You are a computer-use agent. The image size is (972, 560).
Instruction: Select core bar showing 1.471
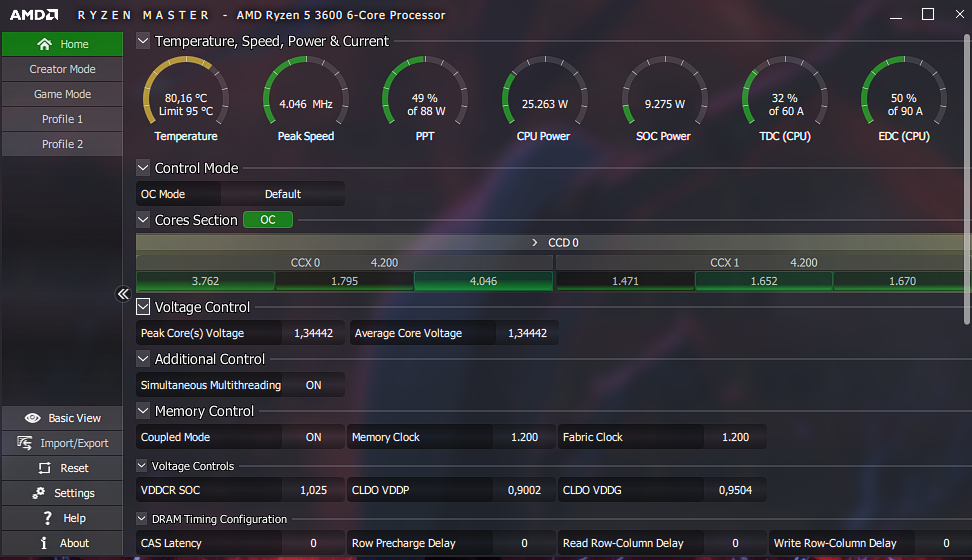click(625, 281)
